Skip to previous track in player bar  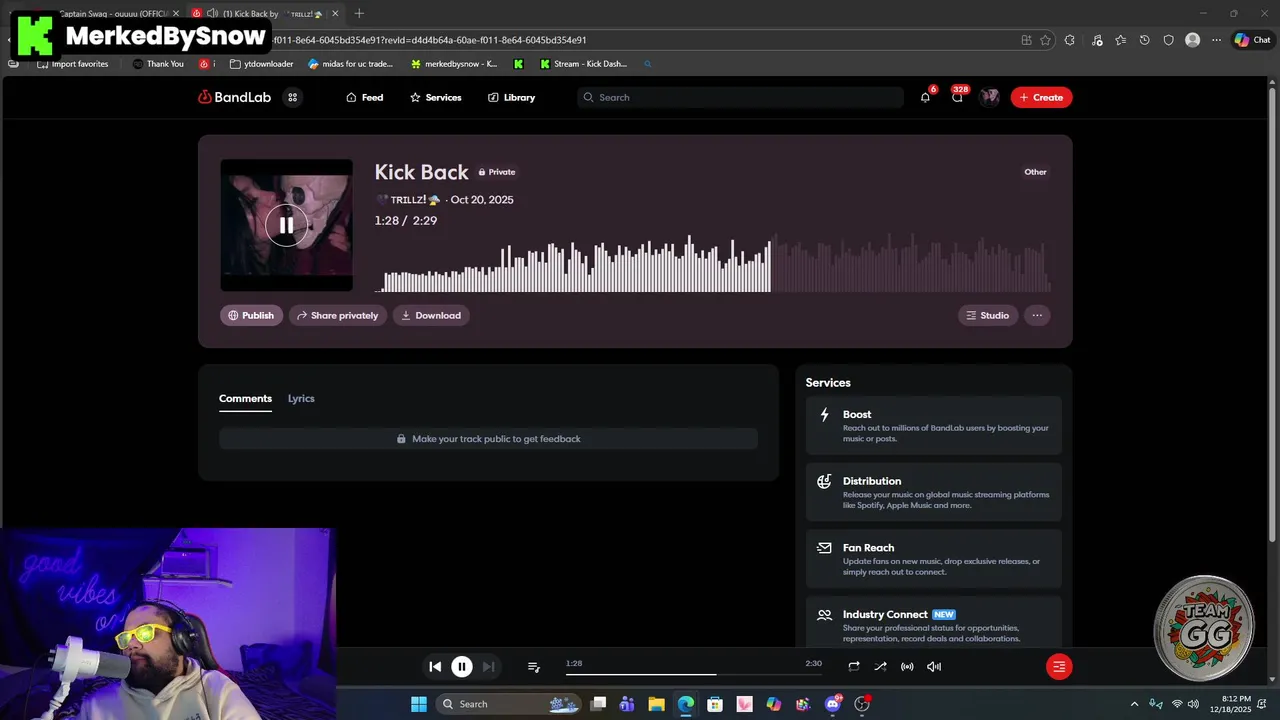tap(435, 666)
